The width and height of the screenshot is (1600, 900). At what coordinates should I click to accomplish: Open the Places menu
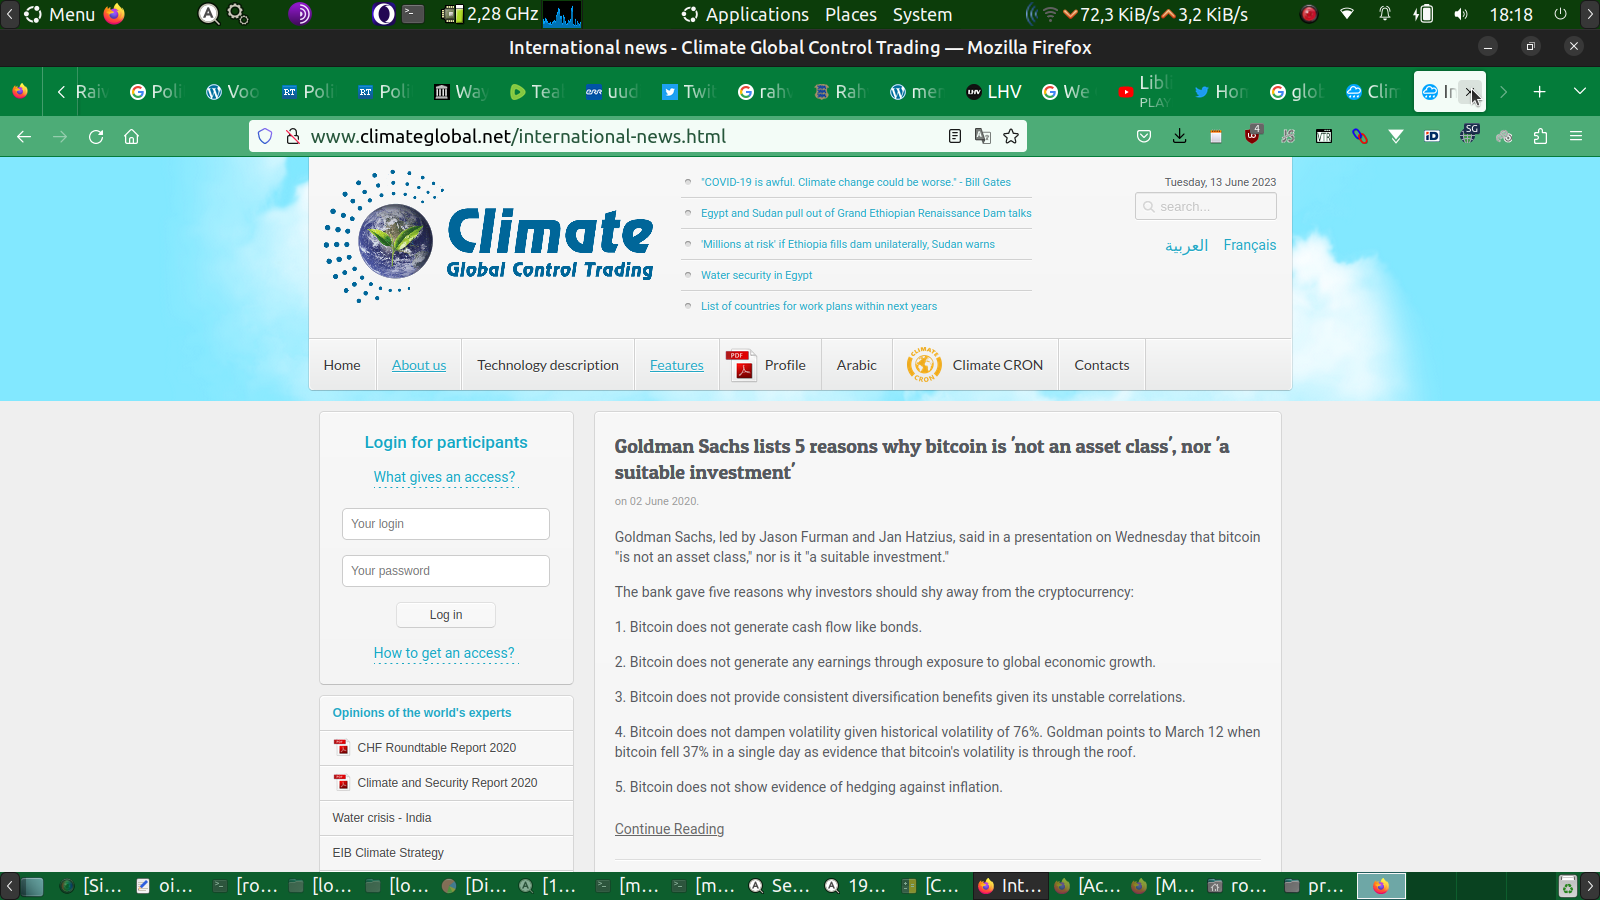[851, 14]
